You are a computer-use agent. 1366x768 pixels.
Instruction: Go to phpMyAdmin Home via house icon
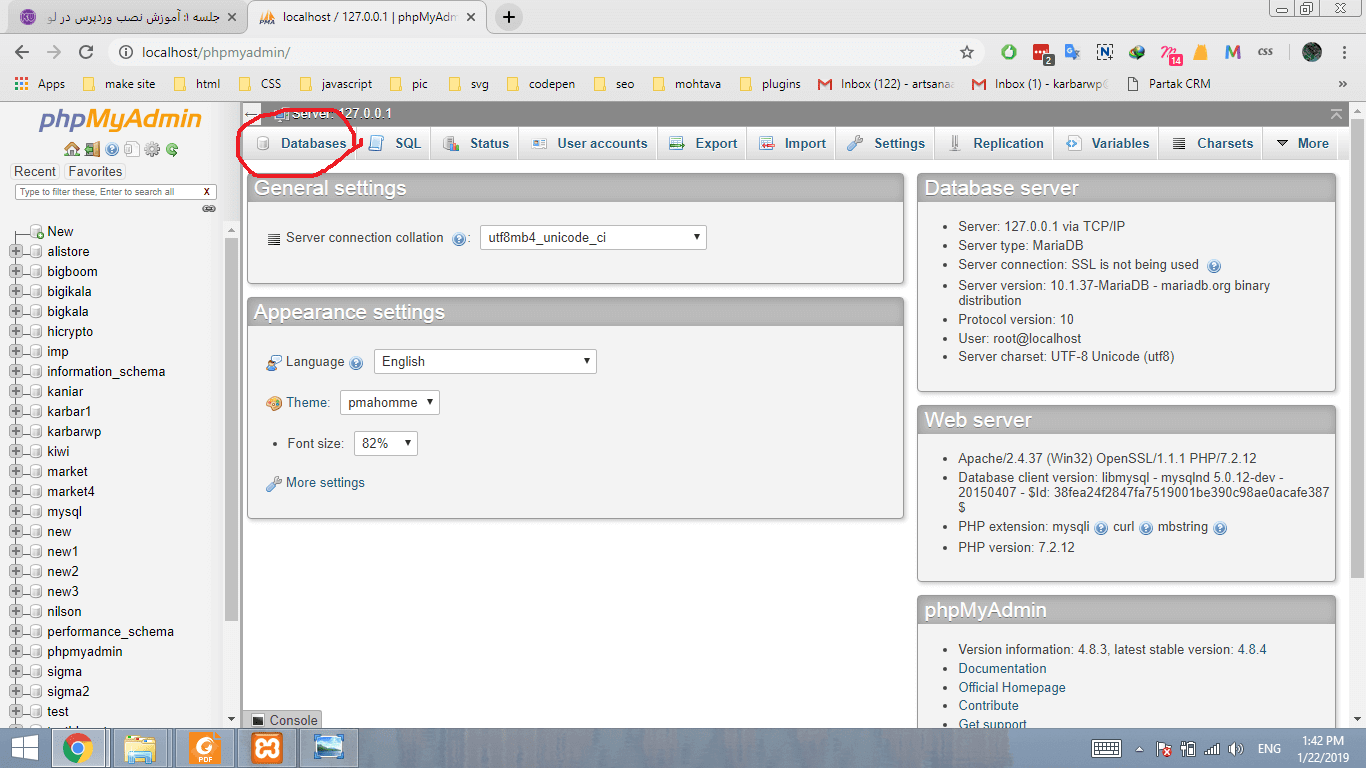pos(71,149)
